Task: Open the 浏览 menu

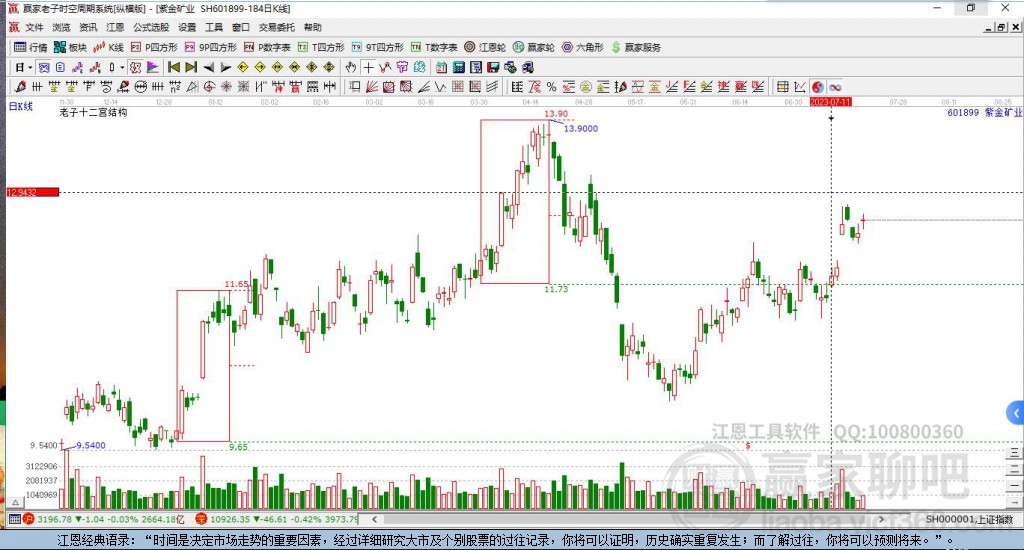Action: [x=61, y=27]
